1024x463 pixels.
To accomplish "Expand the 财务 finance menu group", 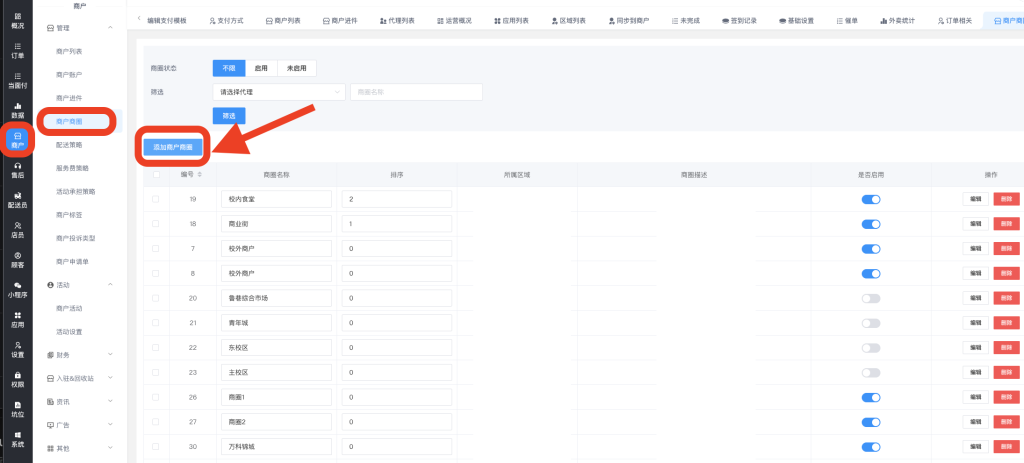I will tap(80, 354).
